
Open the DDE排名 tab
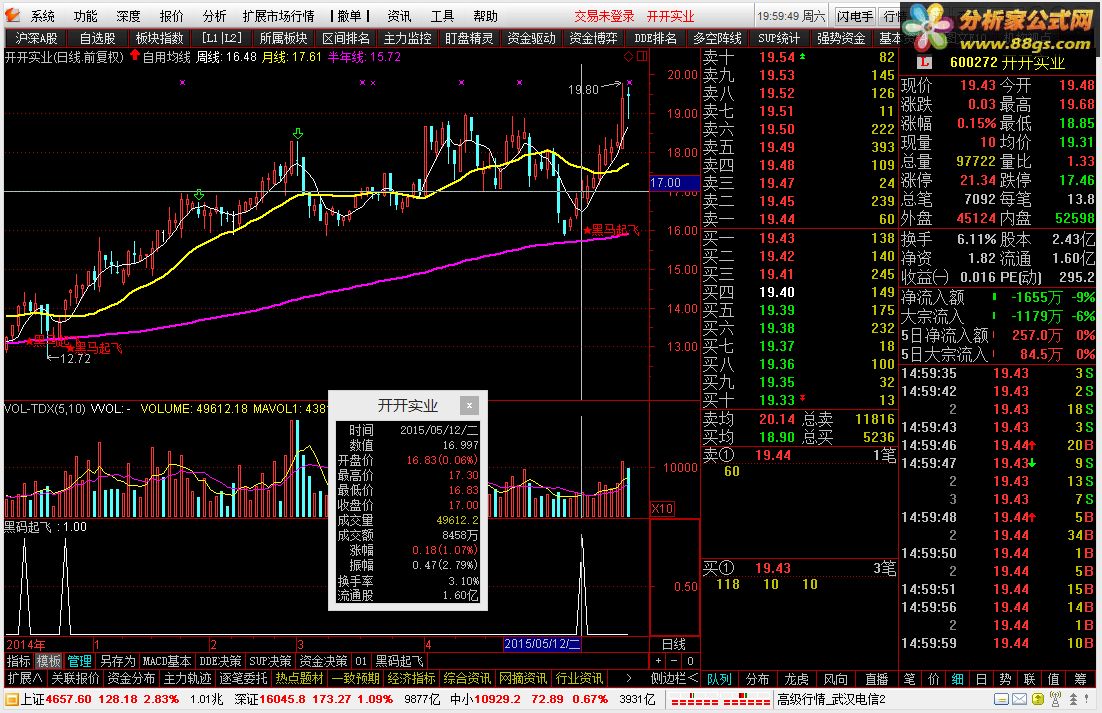655,39
